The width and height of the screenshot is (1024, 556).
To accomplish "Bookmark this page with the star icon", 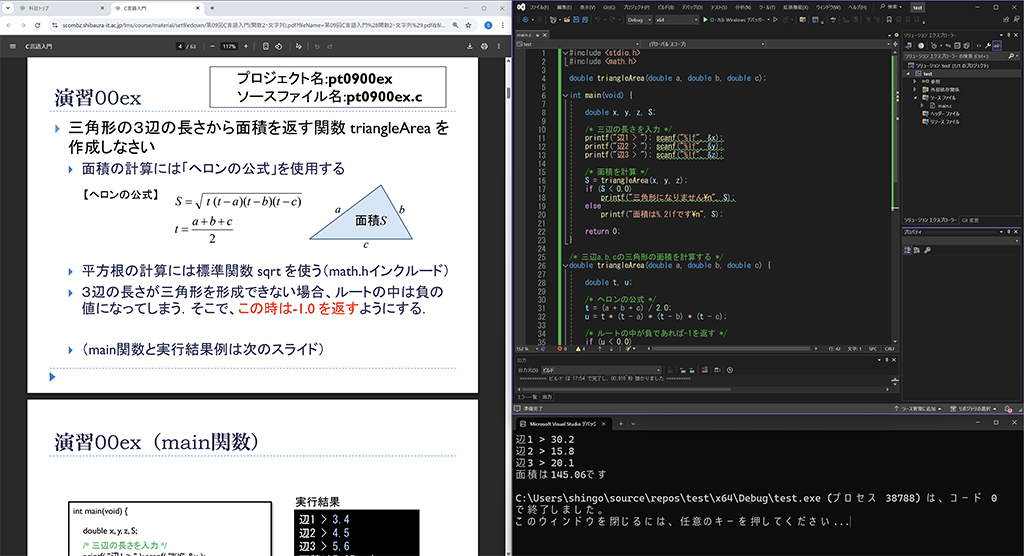I will pyautogui.click(x=468, y=25).
